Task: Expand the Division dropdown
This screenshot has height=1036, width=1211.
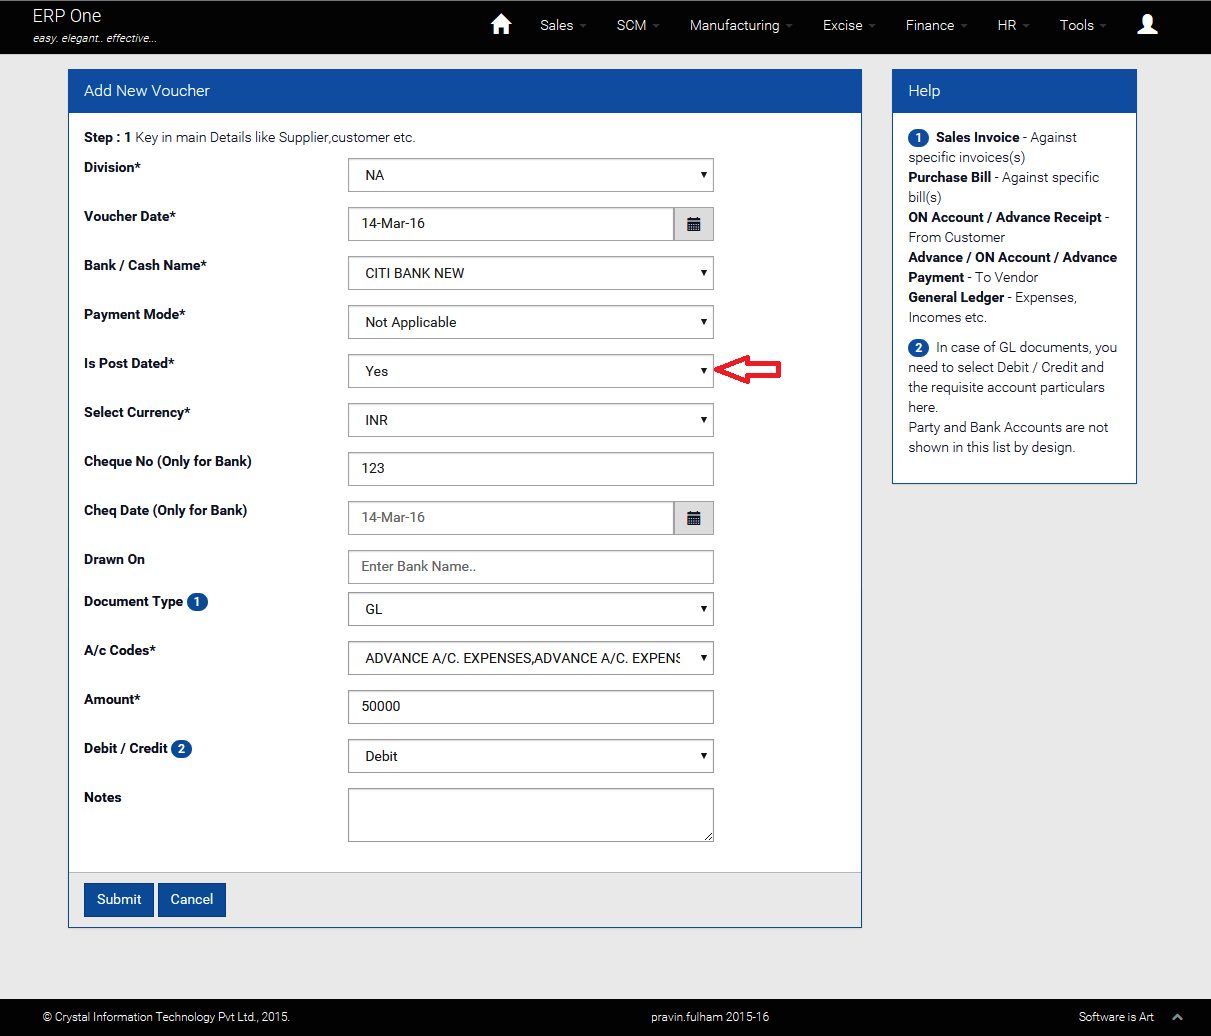Action: [531, 175]
